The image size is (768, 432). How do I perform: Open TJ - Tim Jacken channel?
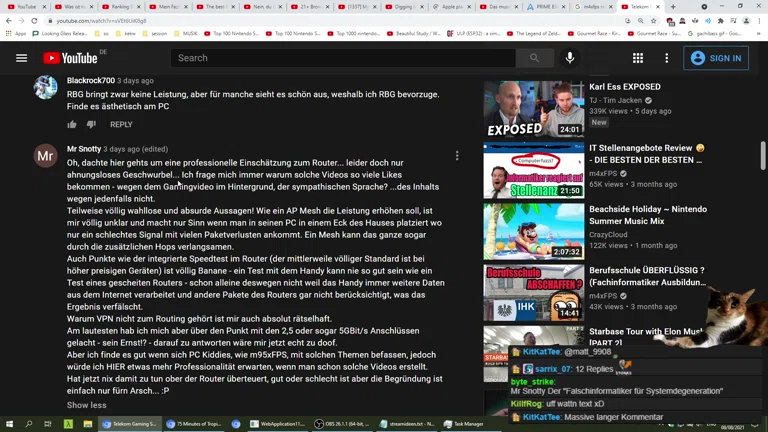point(615,100)
